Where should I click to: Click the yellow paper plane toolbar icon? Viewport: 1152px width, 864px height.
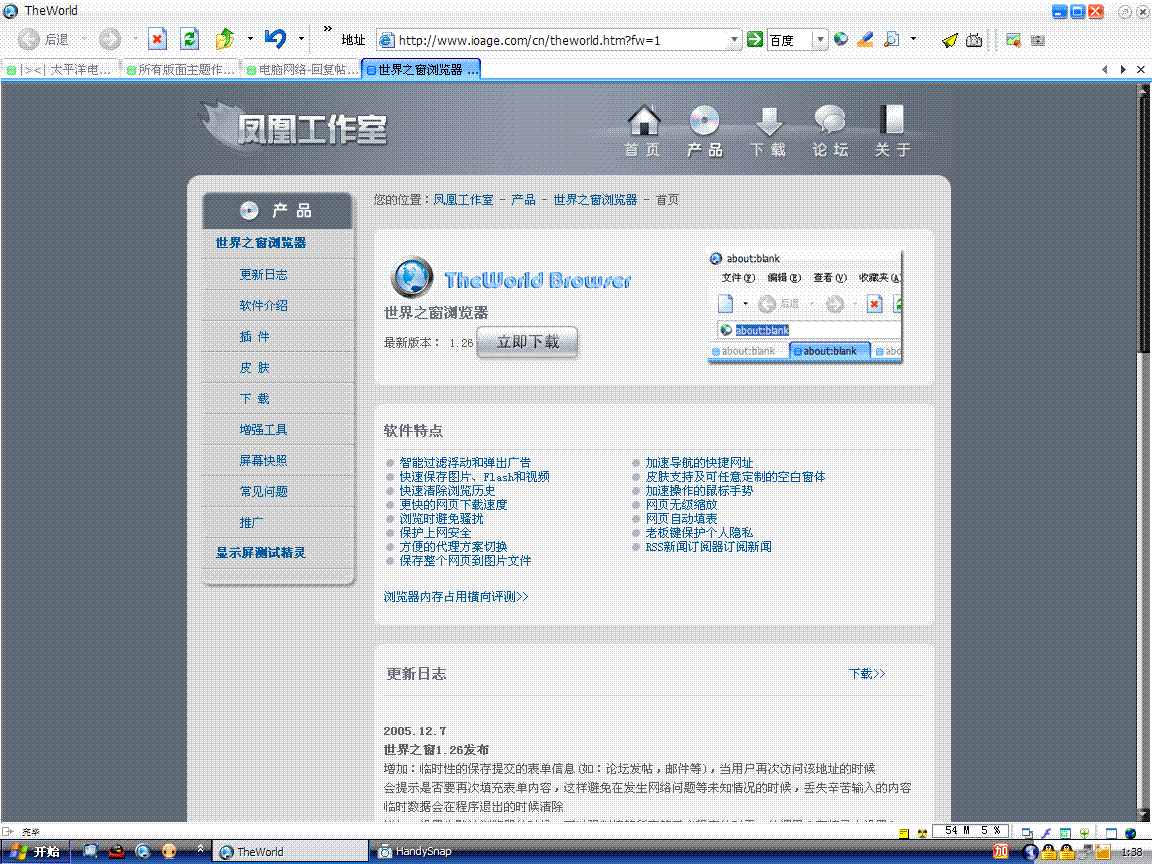point(949,40)
